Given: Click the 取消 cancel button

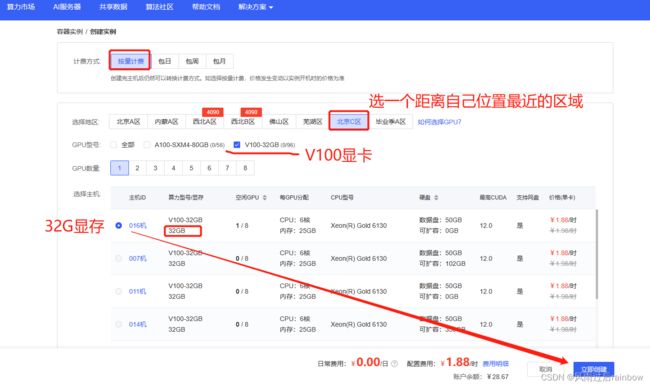Looking at the screenshot, I should coord(546,369).
